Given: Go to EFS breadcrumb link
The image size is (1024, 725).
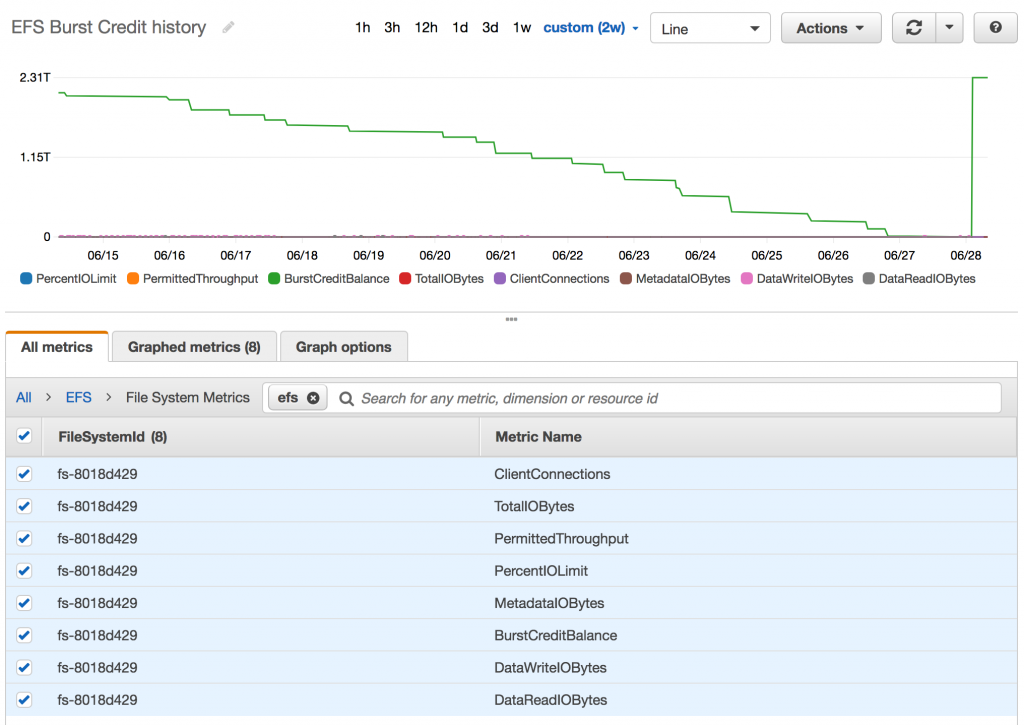Looking at the screenshot, I should pos(78,398).
